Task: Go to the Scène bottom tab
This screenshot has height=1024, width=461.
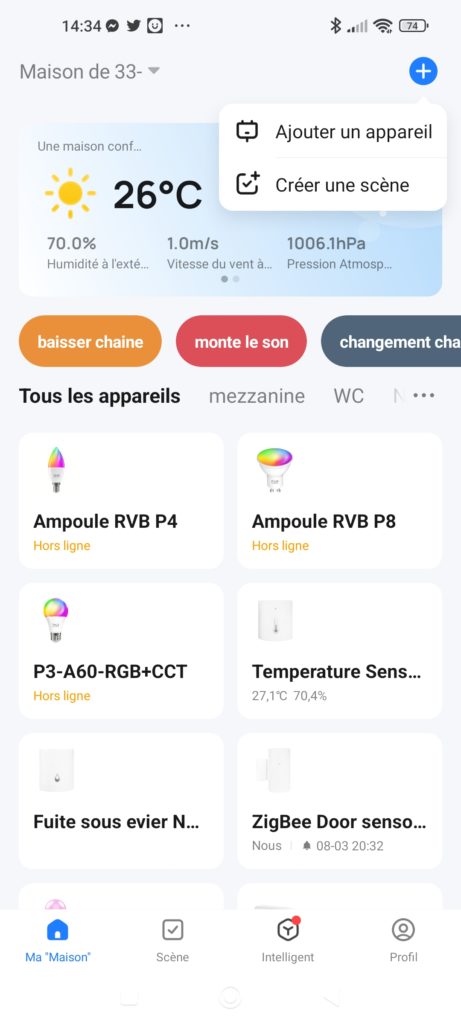Action: pyautogui.click(x=172, y=940)
